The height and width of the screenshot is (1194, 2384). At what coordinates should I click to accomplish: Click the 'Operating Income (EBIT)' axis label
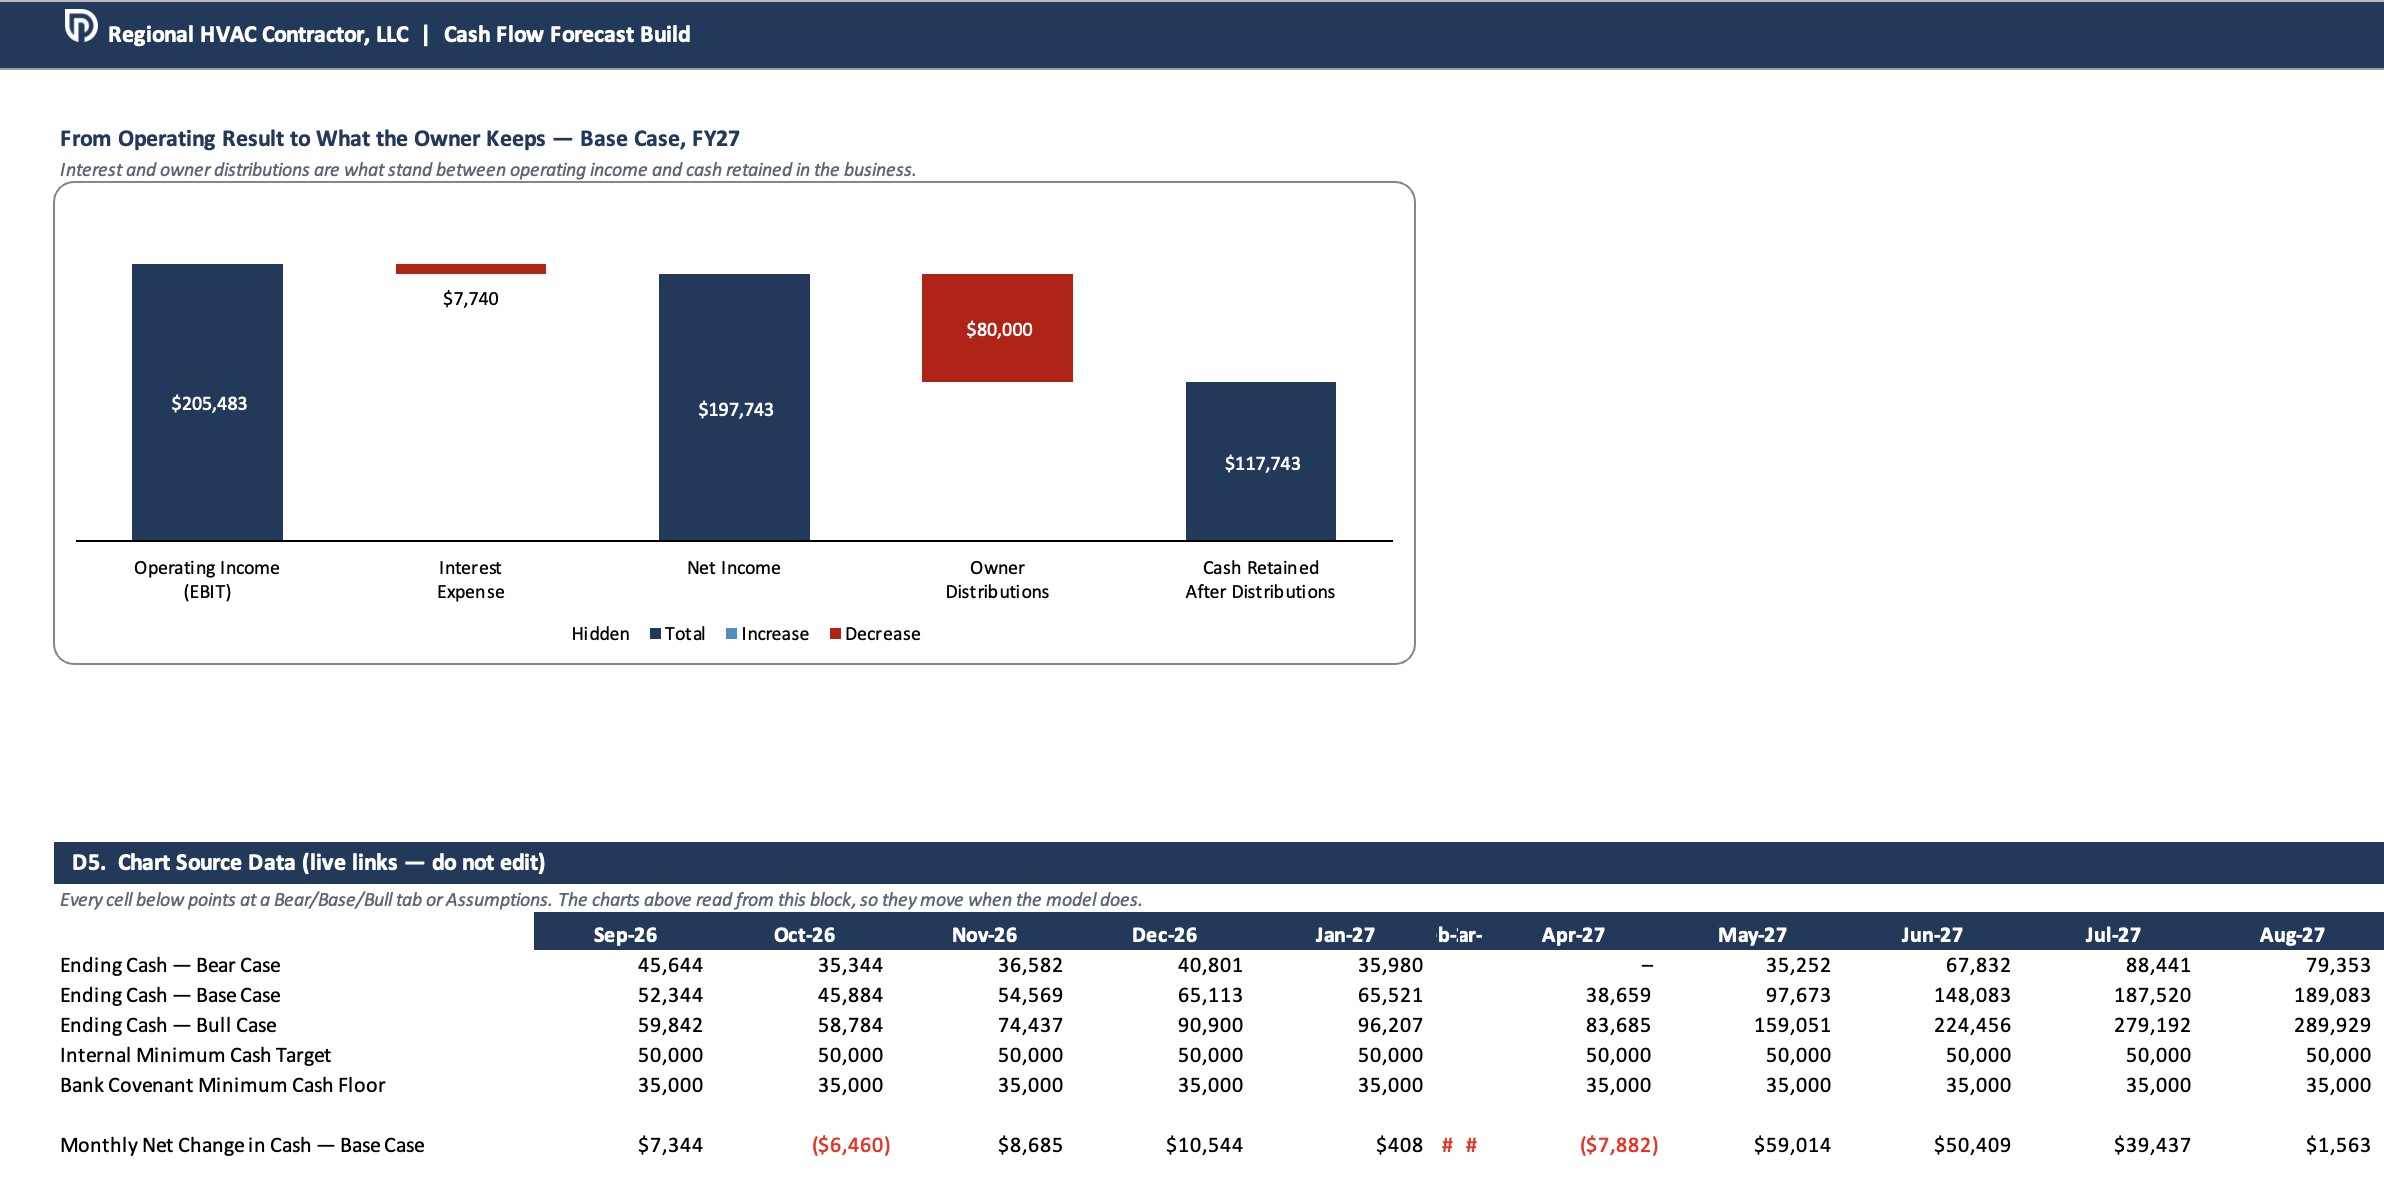point(207,580)
